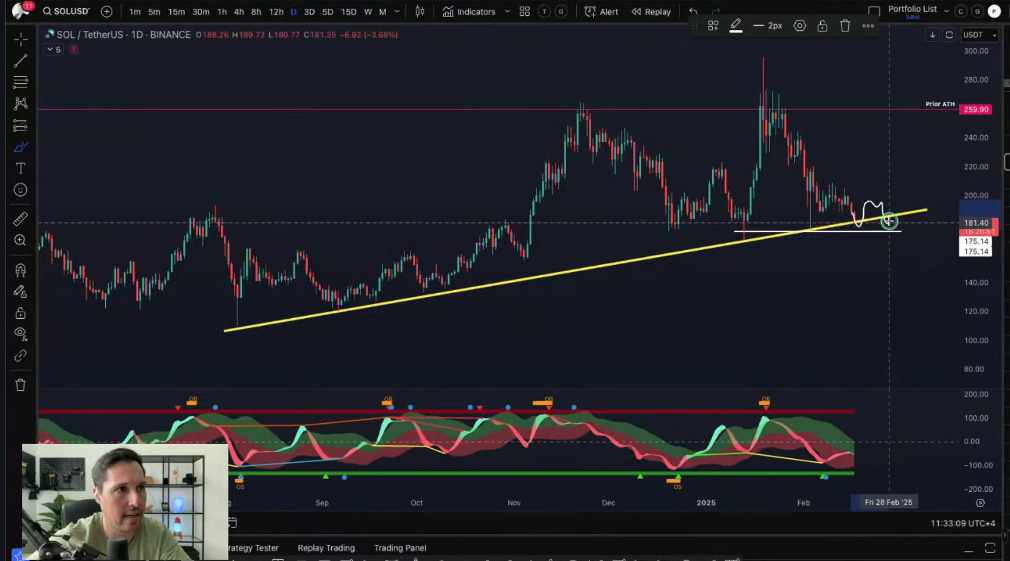Expand the Indicators favorites dropdown arrow

507,12
